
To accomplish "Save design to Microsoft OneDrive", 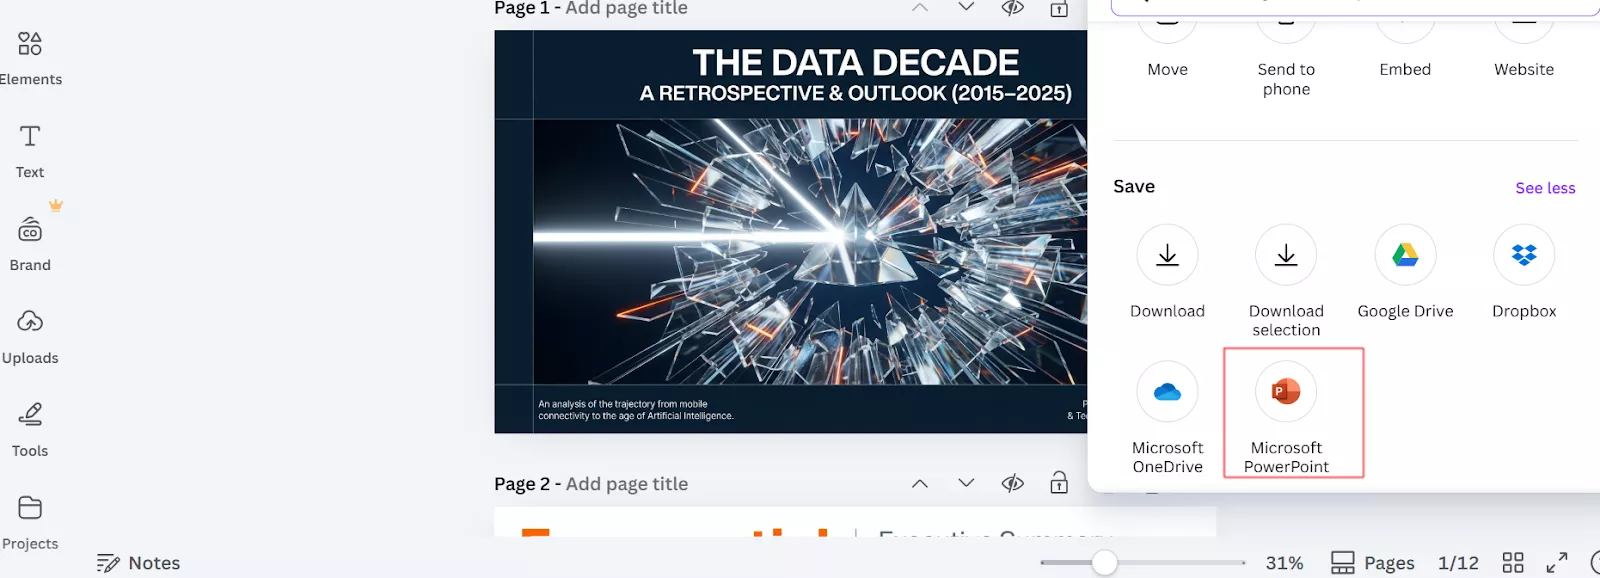I will [x=1167, y=418].
